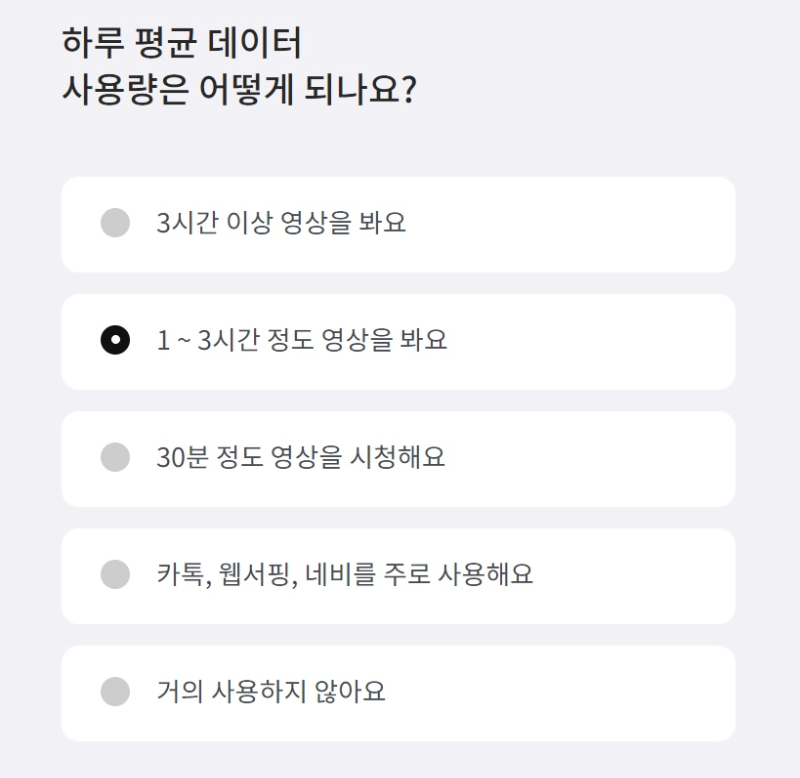
Task: Choose the first answer about watching over 3 hours
Action: pyautogui.click(x=400, y=224)
